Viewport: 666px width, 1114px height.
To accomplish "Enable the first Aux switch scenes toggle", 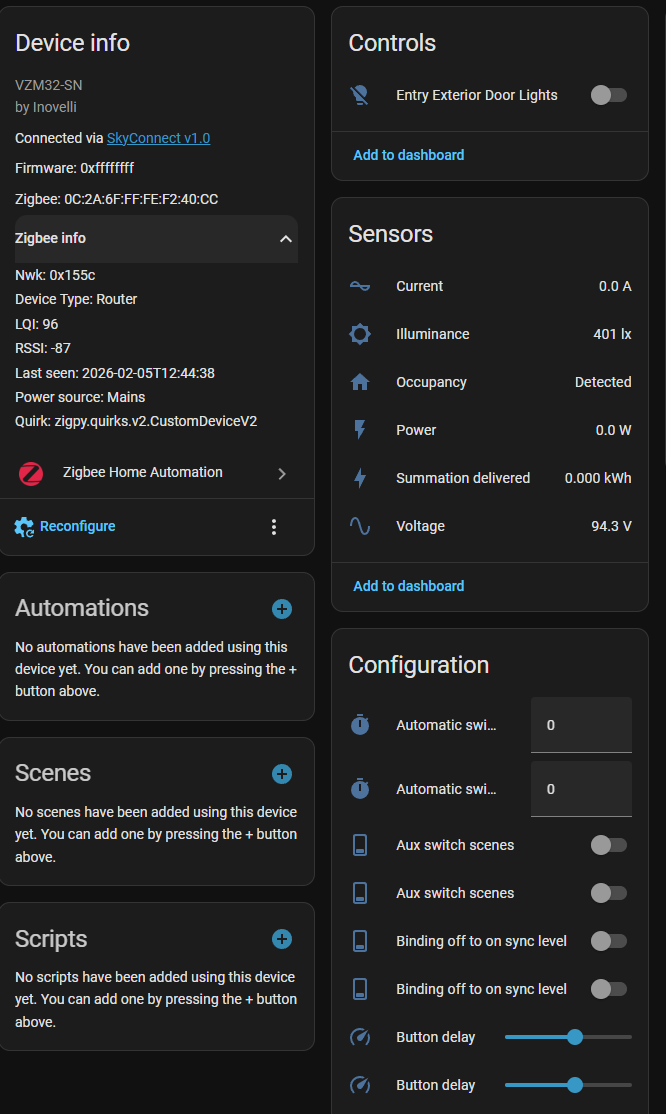I will tap(608, 845).
